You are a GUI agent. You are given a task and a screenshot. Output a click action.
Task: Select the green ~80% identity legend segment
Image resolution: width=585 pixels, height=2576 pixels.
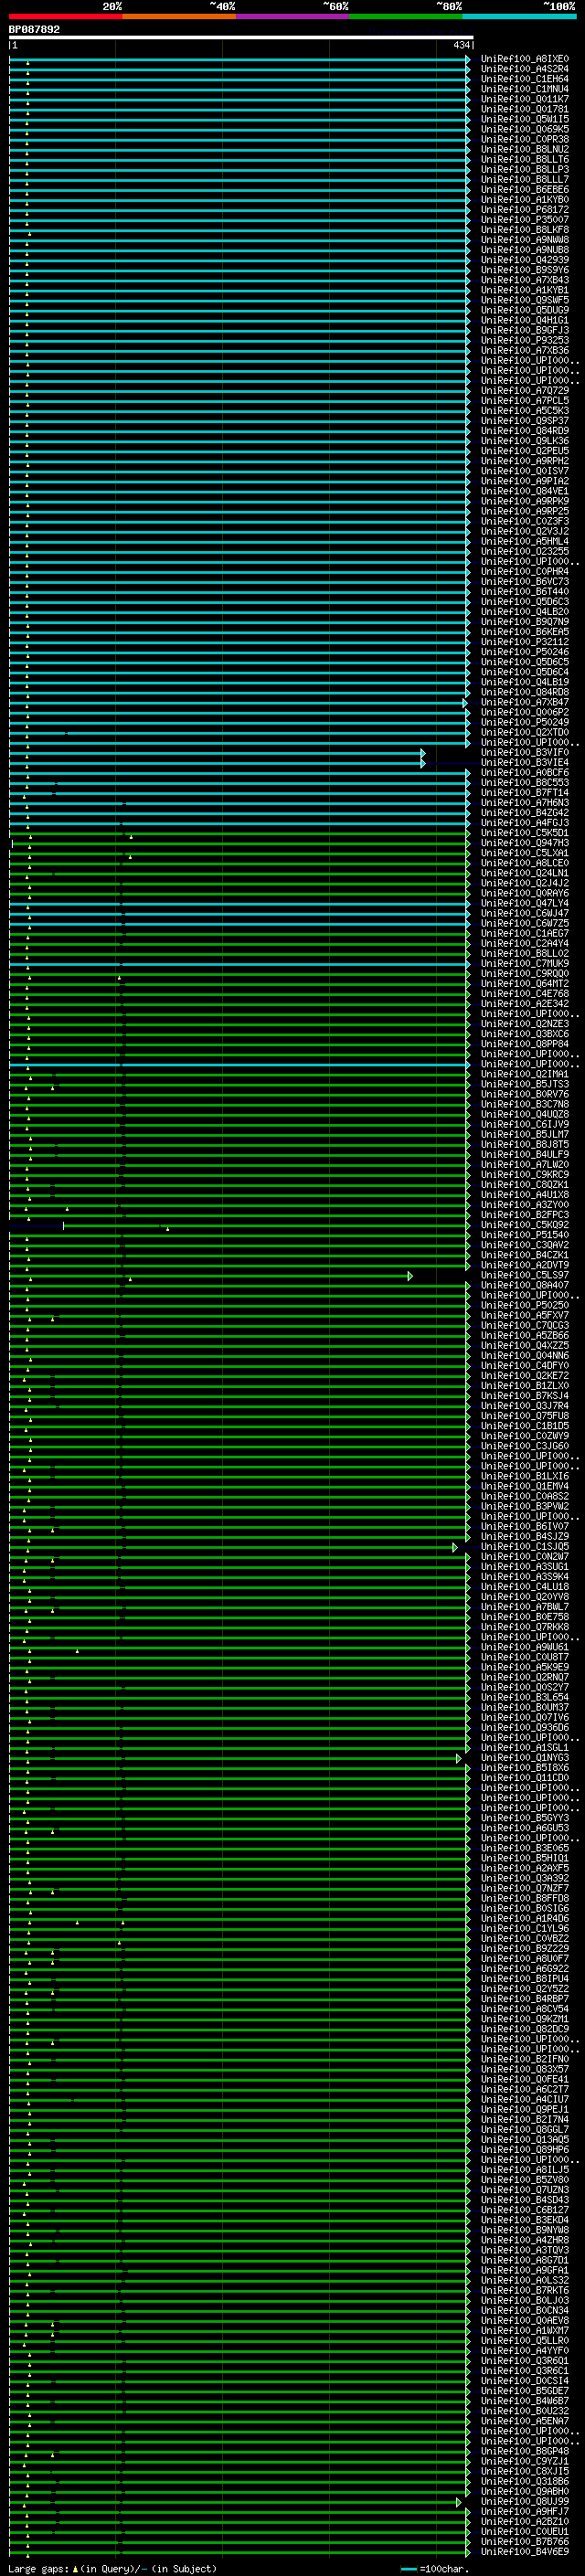[406, 16]
